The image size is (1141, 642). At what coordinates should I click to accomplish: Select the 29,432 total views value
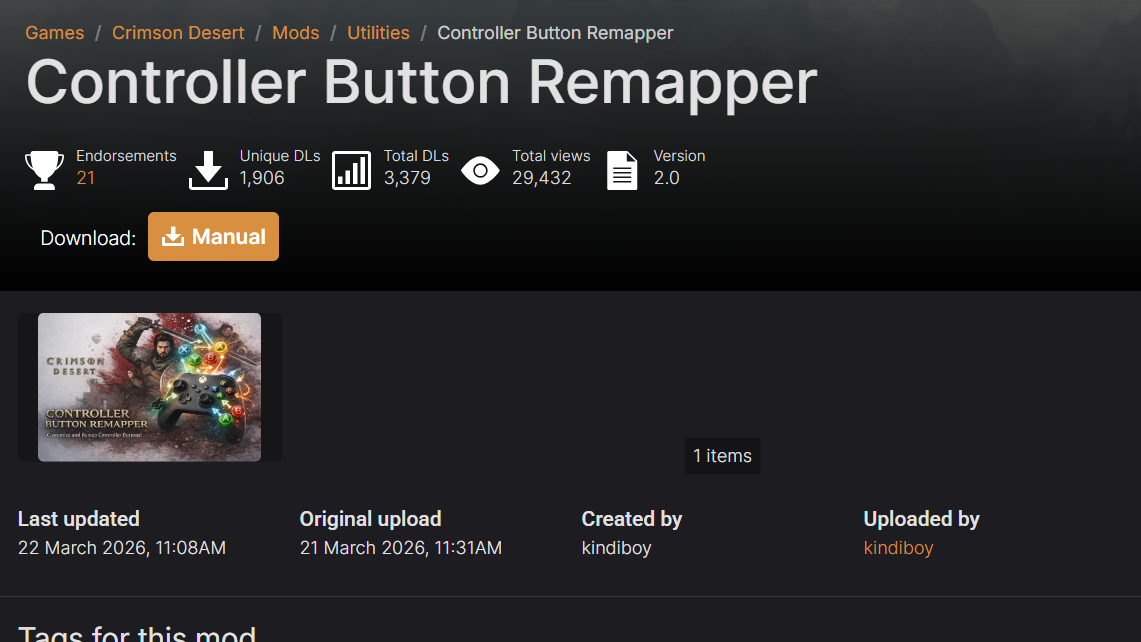tap(541, 178)
